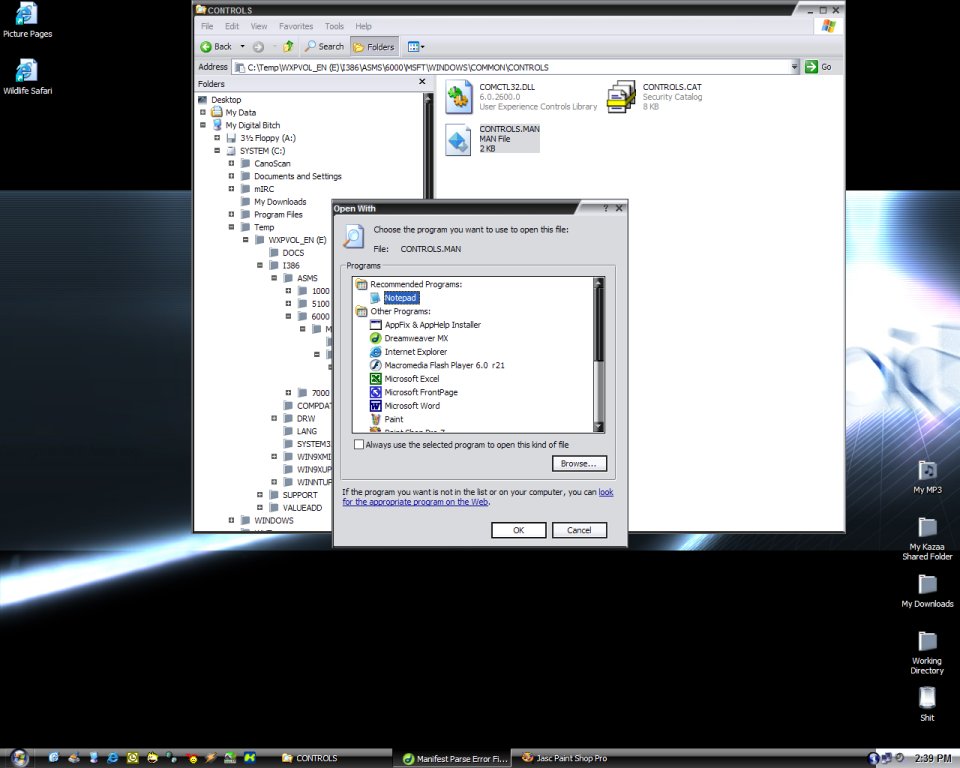960x768 pixels.
Task: Select the Paint icon in Other Programs
Action: [x=375, y=419]
